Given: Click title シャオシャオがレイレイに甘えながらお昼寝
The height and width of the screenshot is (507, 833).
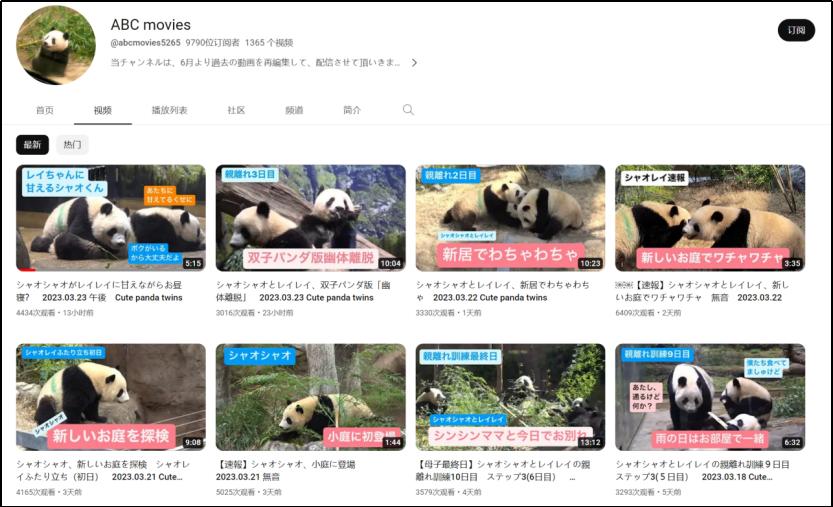Looking at the screenshot, I should click(x=99, y=291).
